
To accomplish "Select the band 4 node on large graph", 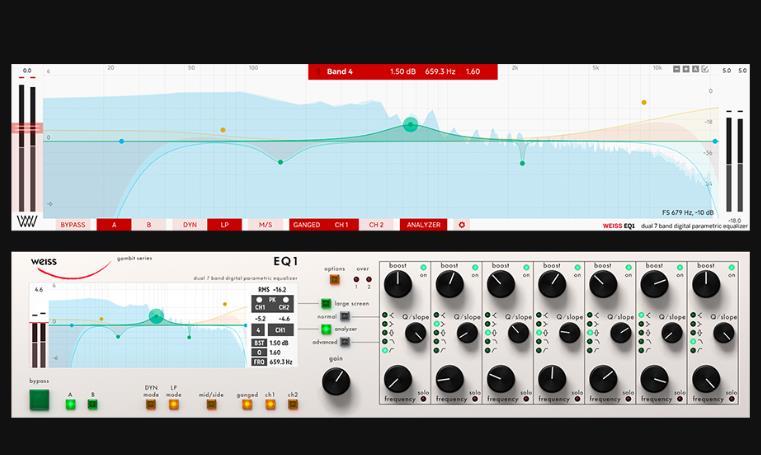I will (x=411, y=125).
